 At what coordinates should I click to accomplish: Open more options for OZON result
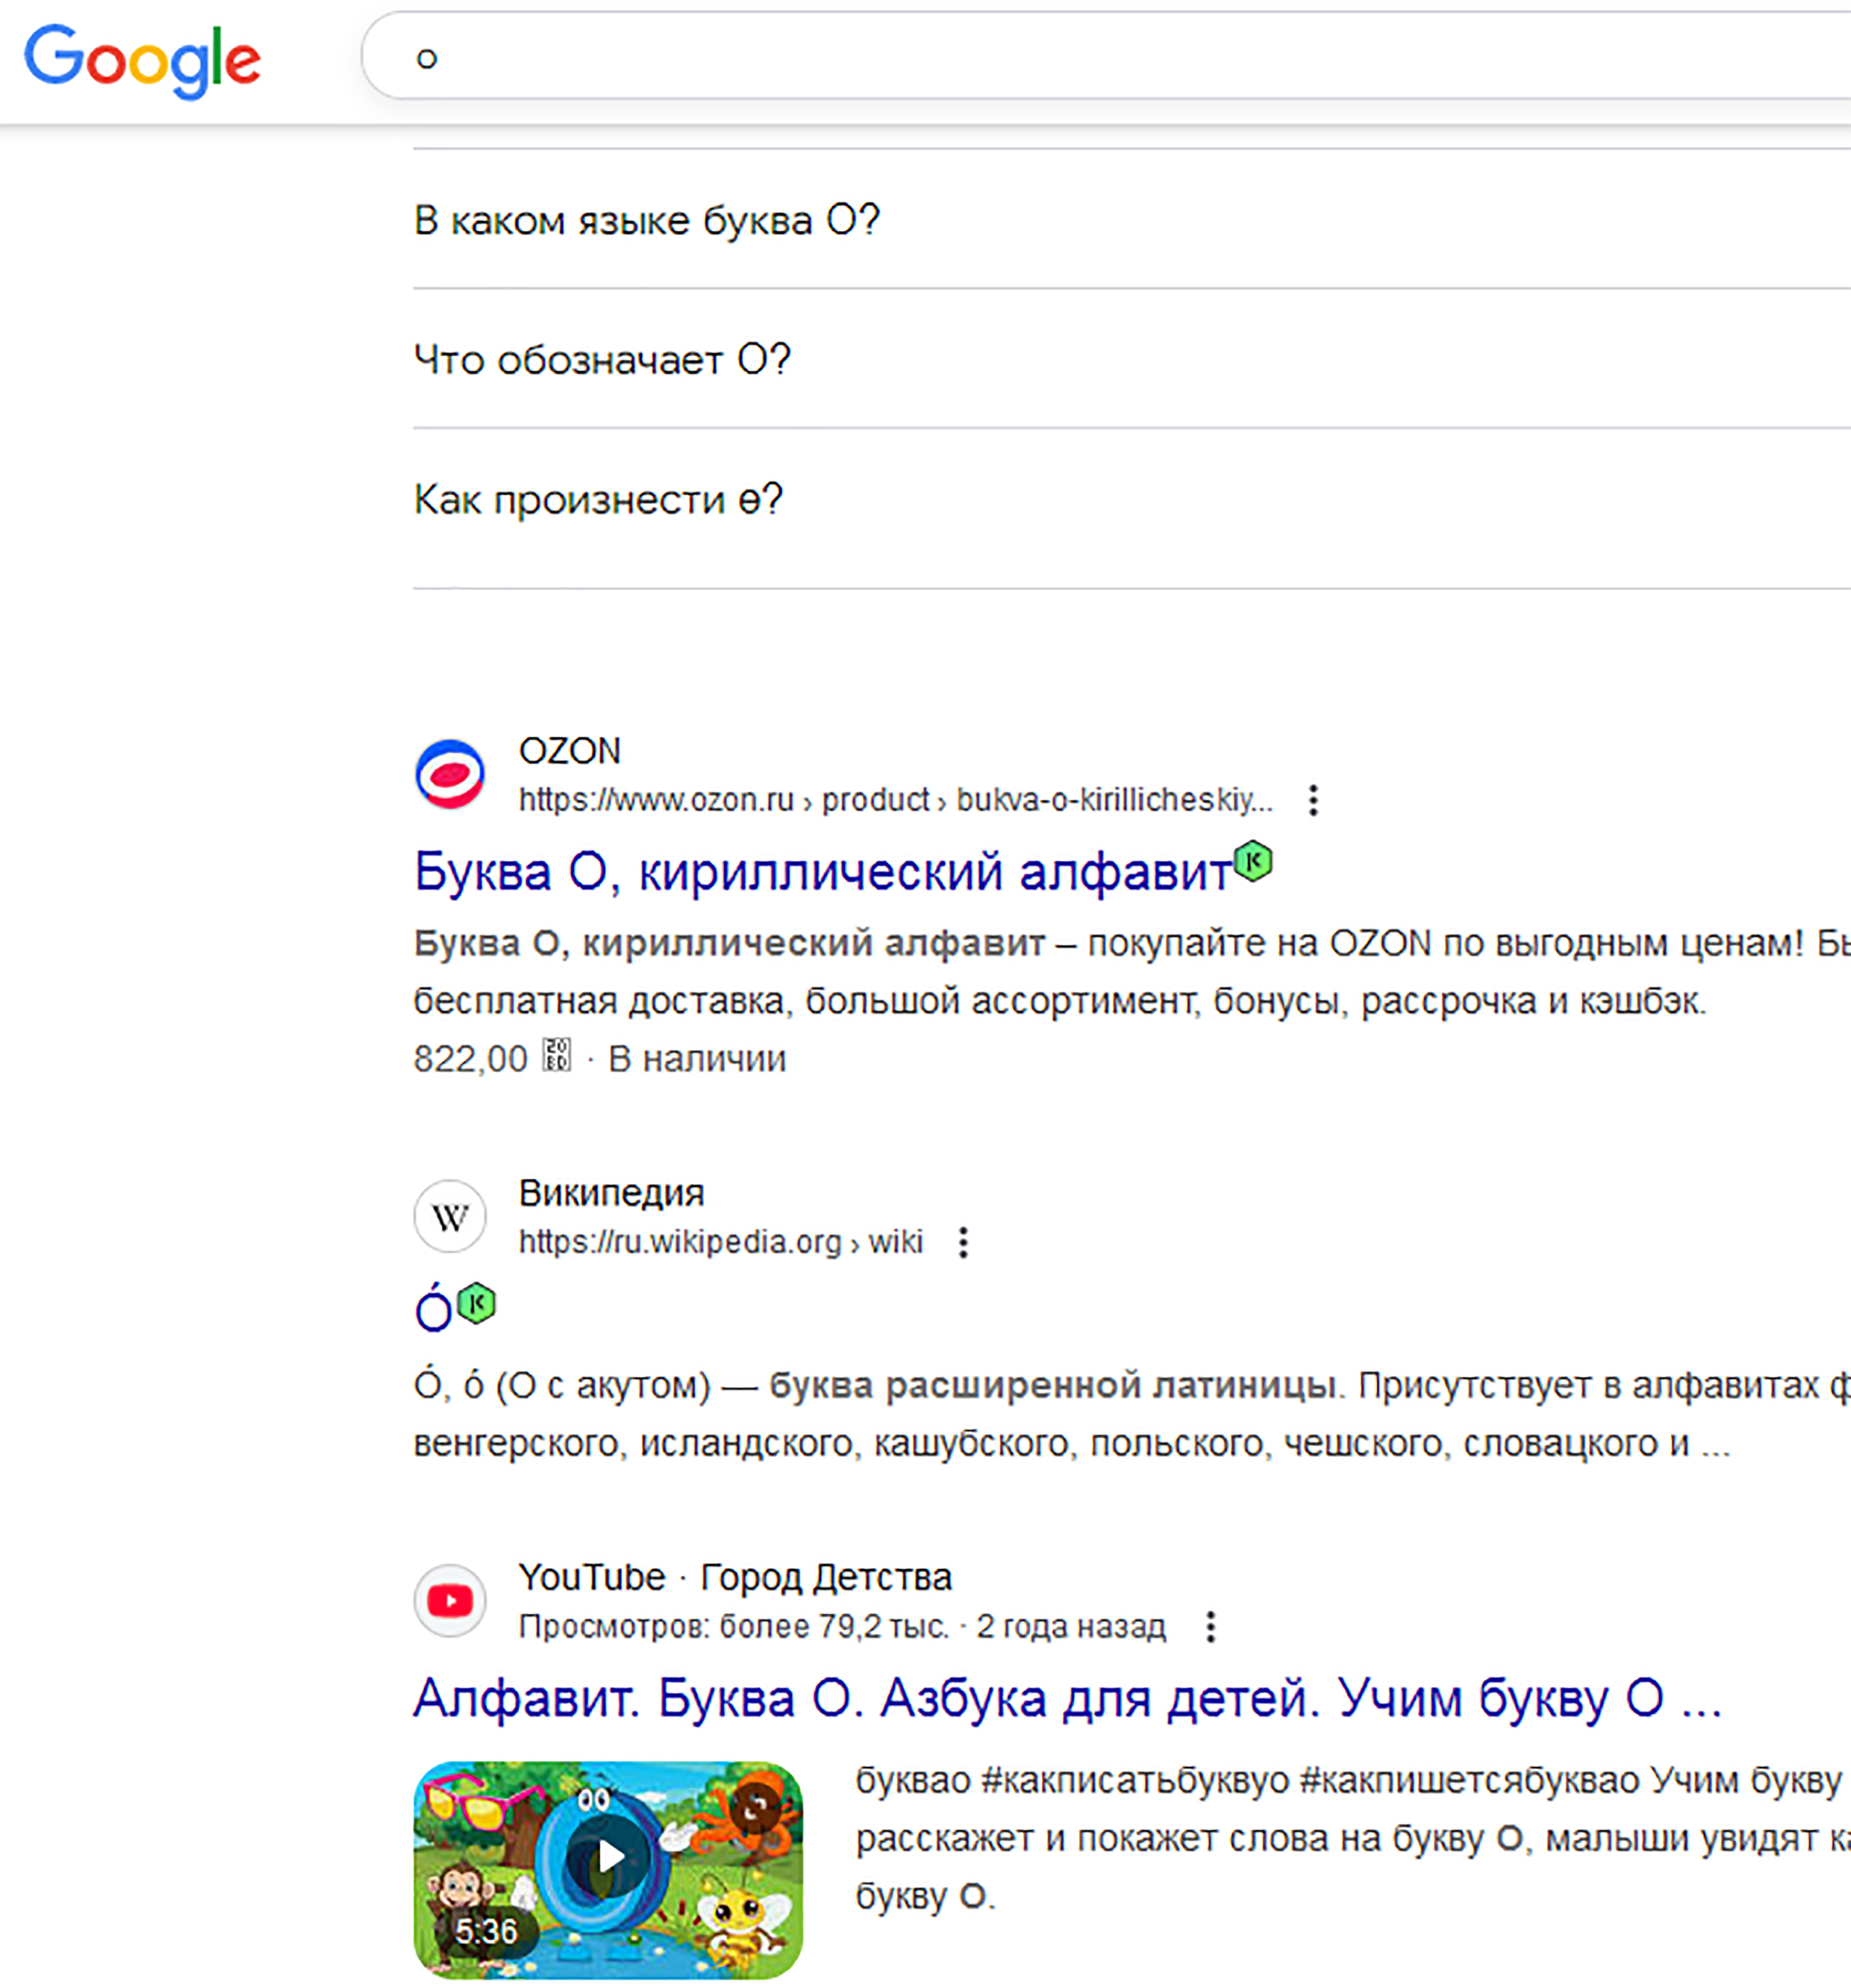(x=1313, y=800)
